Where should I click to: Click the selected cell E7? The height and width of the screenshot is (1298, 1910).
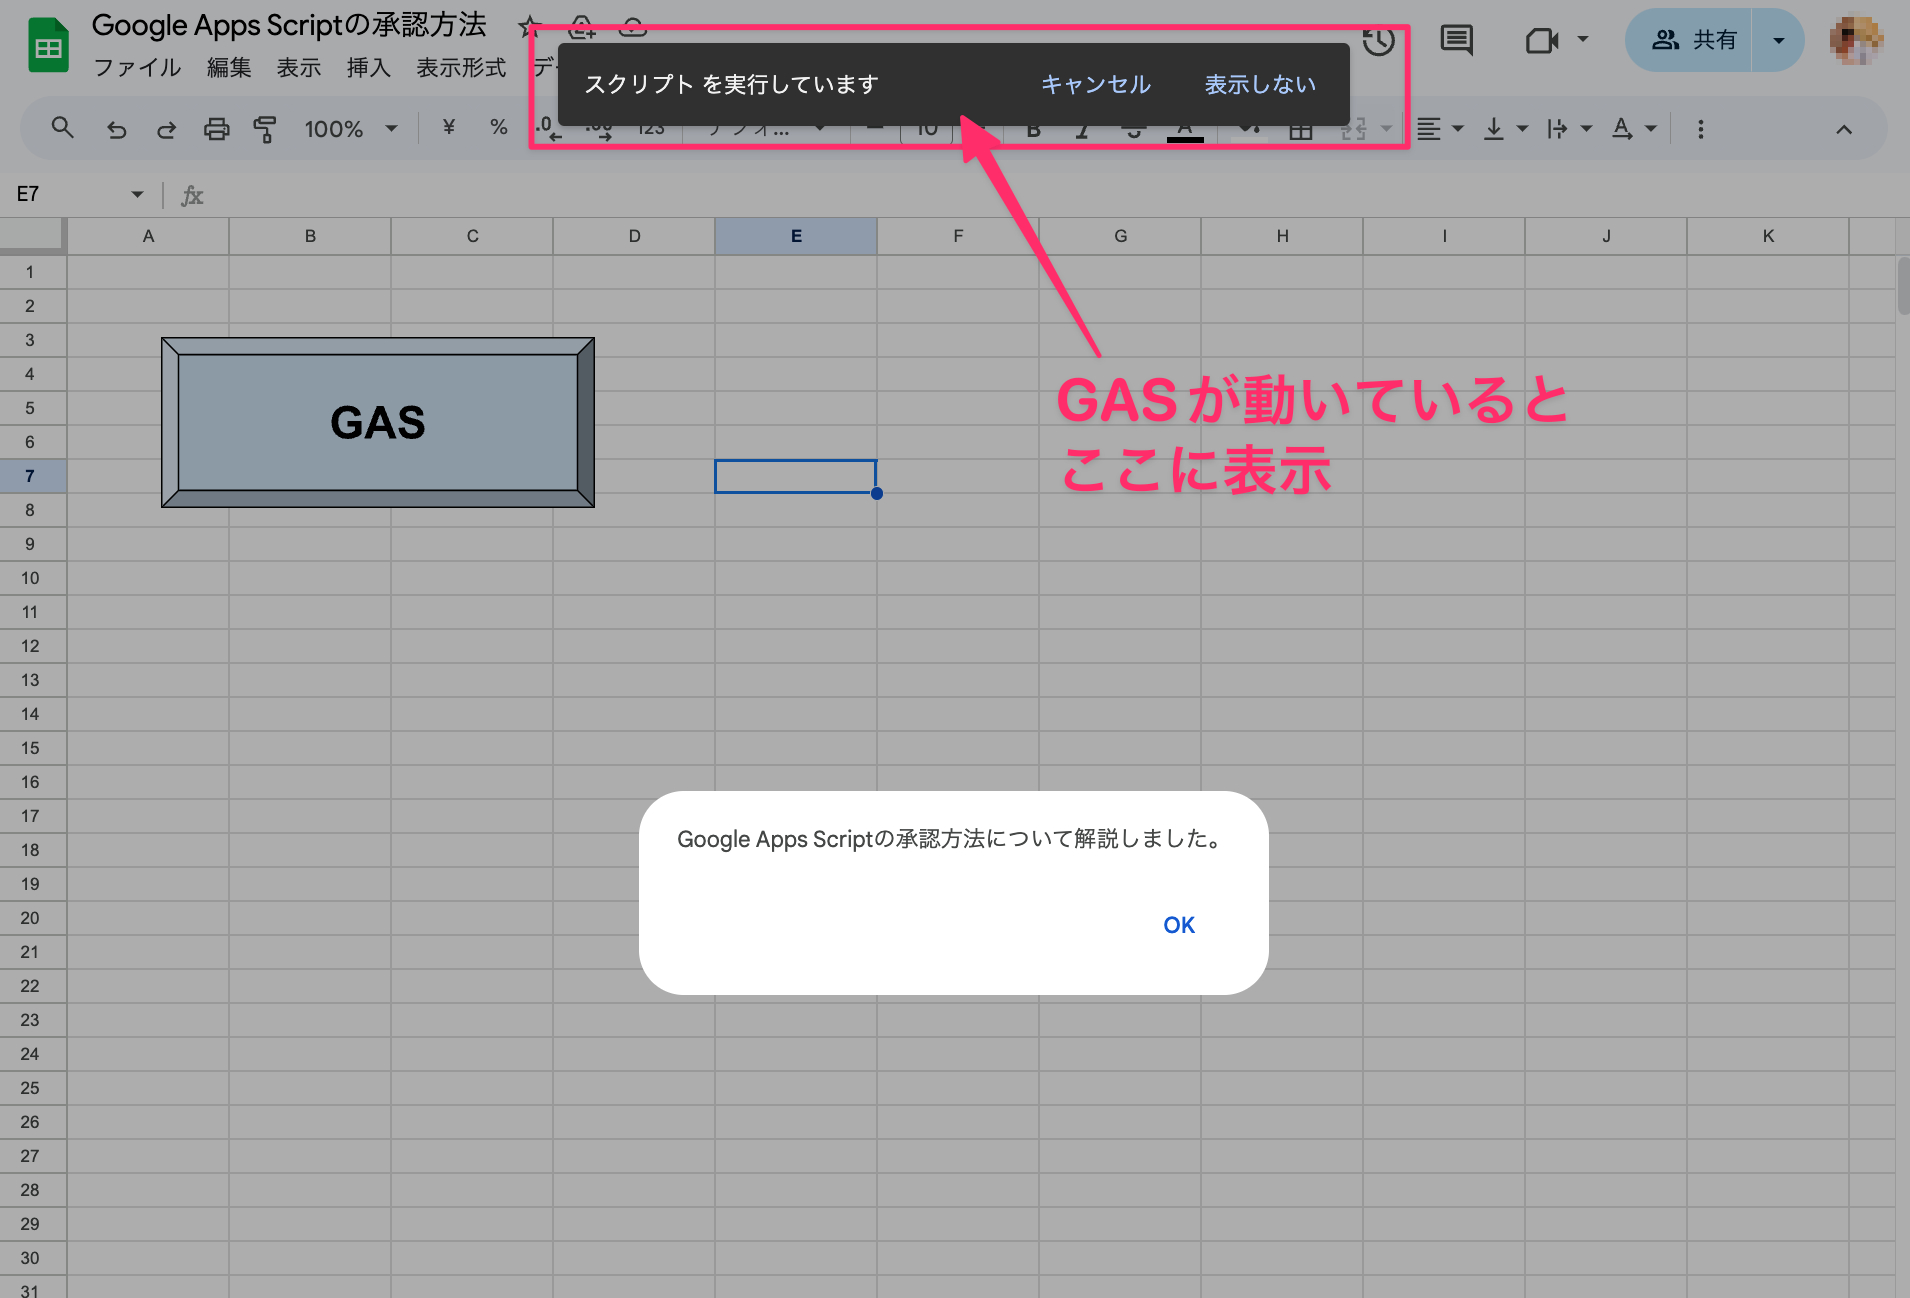tap(796, 476)
